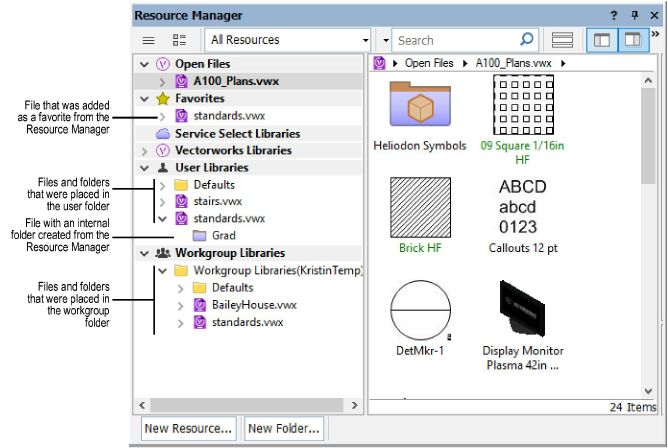Collapse standards.vwx under User Libraries
Viewport: 668px width, 448px height.
point(162,219)
